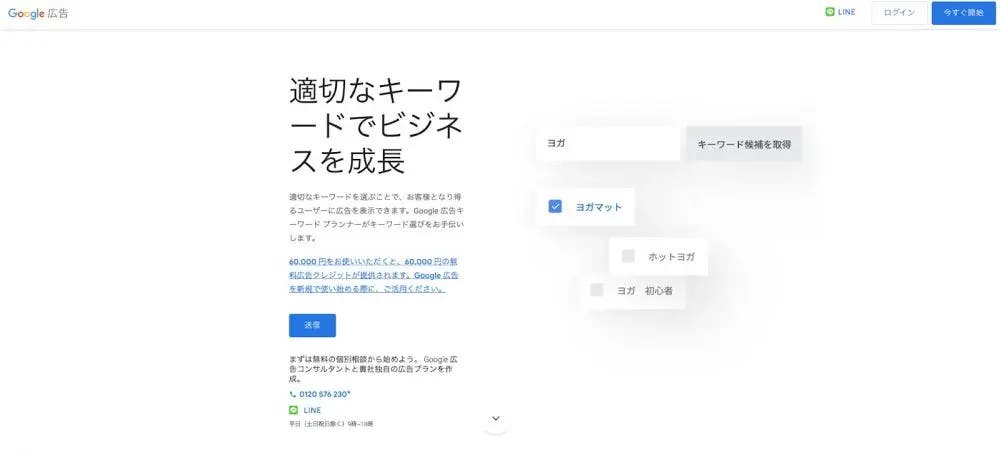
Task: Expand page with the down chevron button
Action: (x=496, y=419)
